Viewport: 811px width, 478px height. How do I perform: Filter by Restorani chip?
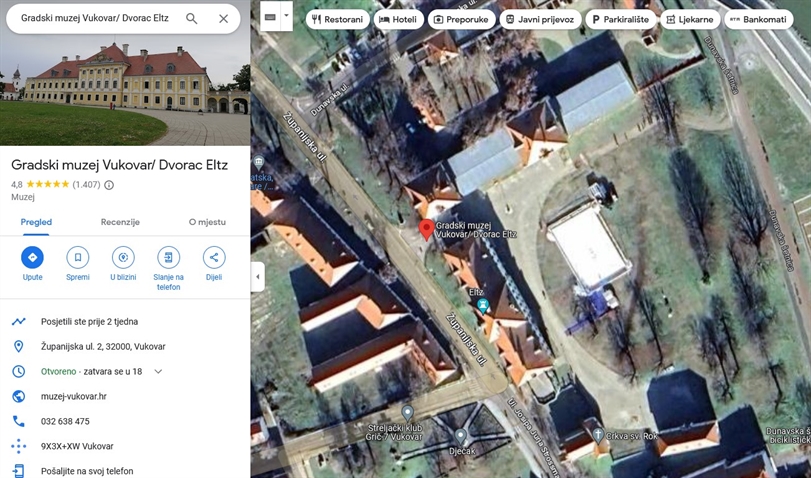coord(338,20)
